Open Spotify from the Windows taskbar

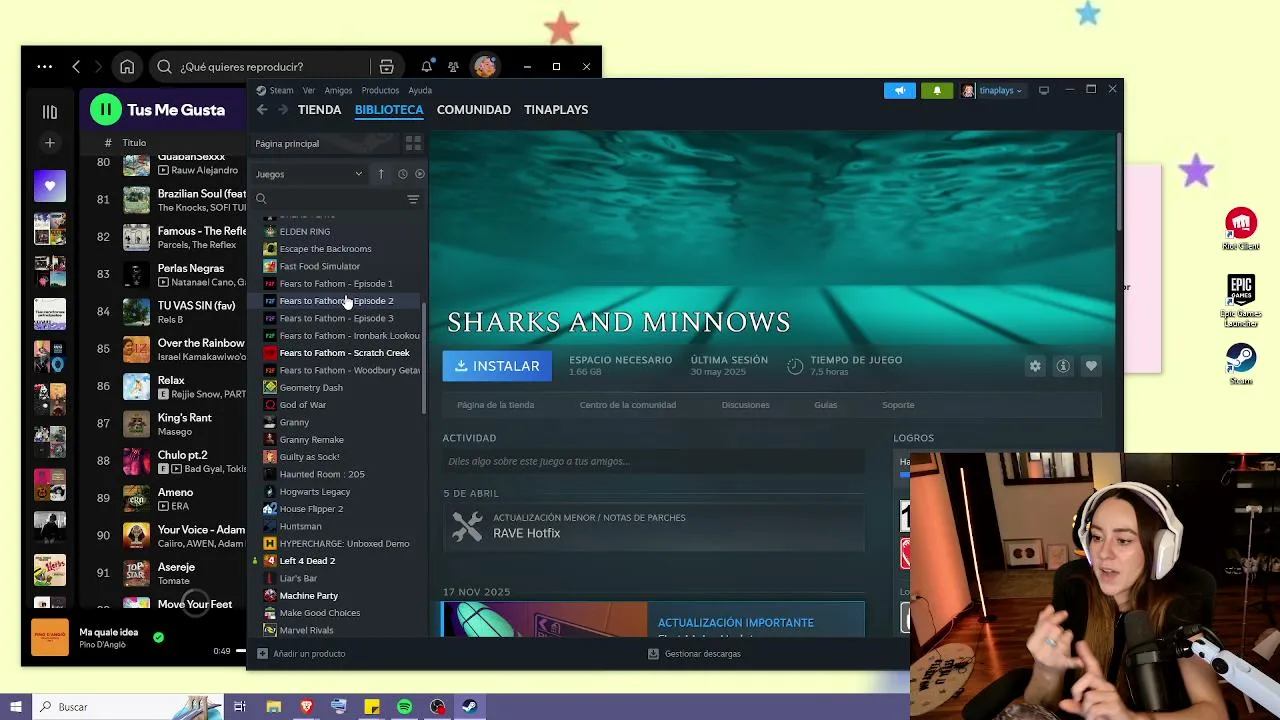tap(404, 707)
